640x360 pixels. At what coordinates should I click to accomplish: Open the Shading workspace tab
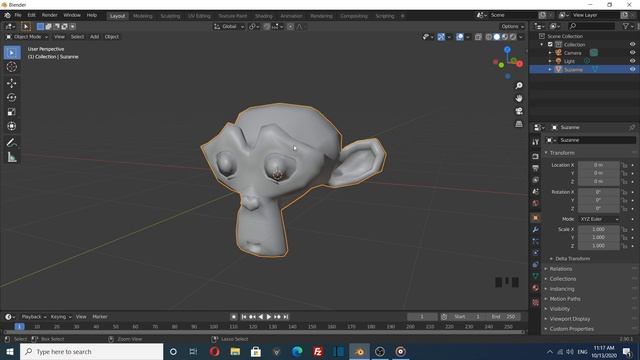click(264, 16)
